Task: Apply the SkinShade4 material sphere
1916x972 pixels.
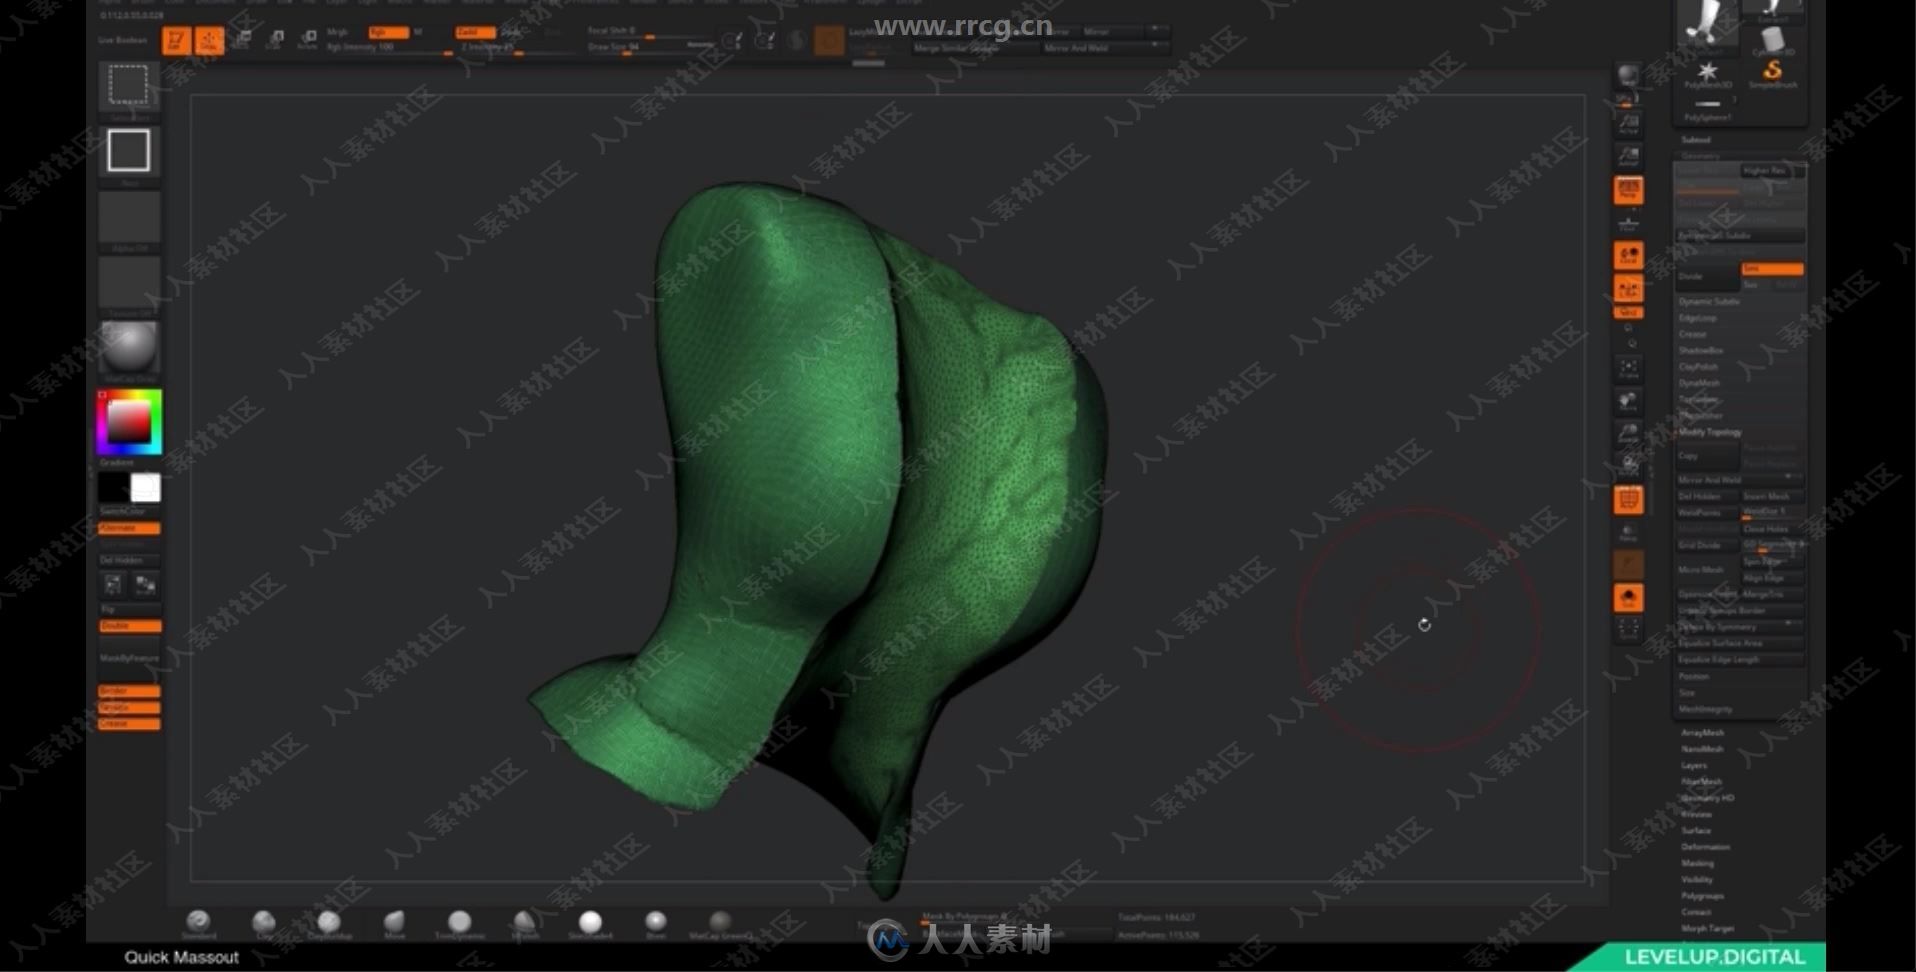Action: pos(590,924)
